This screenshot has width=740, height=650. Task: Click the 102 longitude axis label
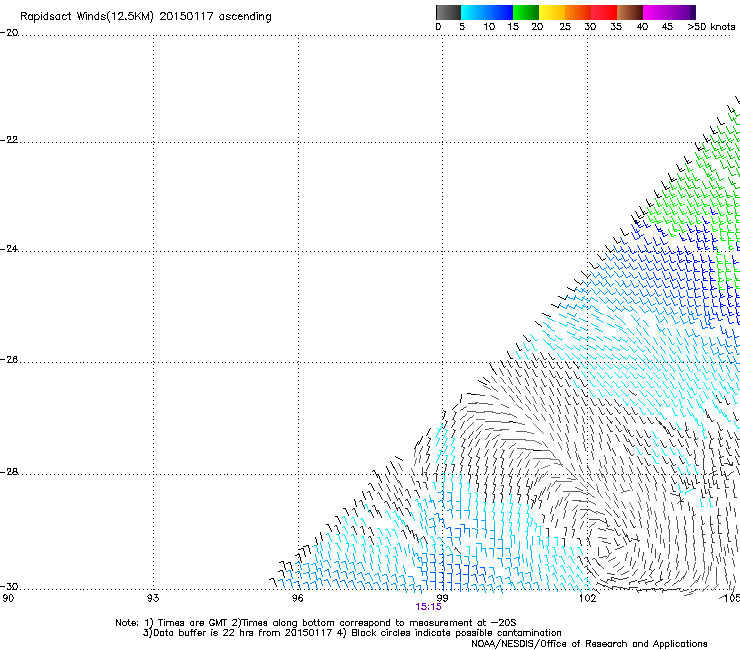[x=588, y=598]
